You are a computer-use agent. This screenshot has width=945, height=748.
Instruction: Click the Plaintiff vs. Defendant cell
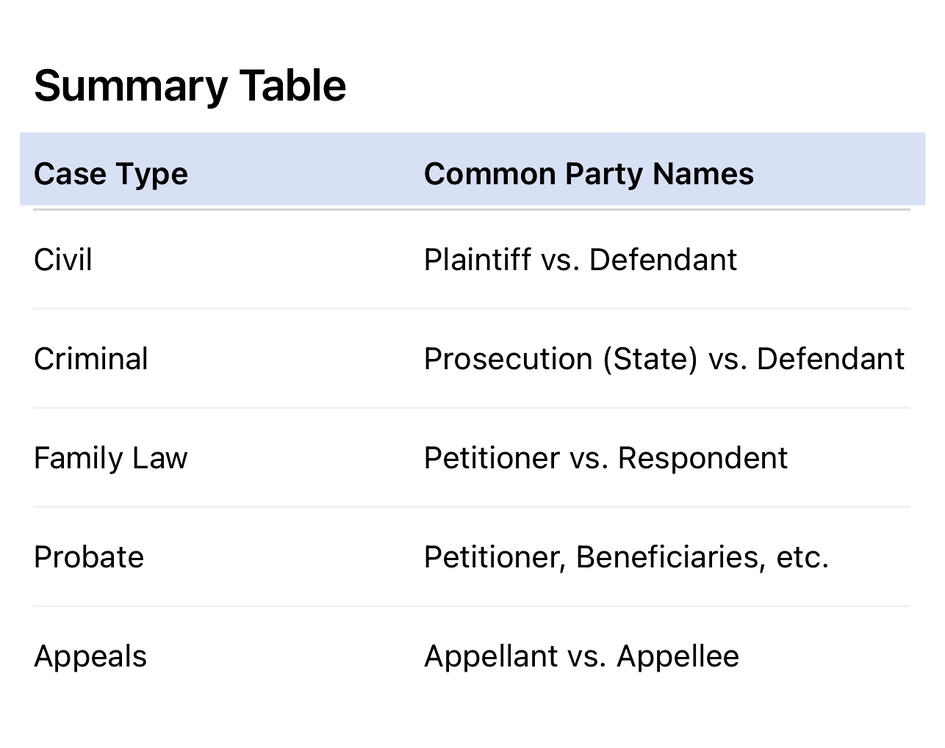pos(580,260)
